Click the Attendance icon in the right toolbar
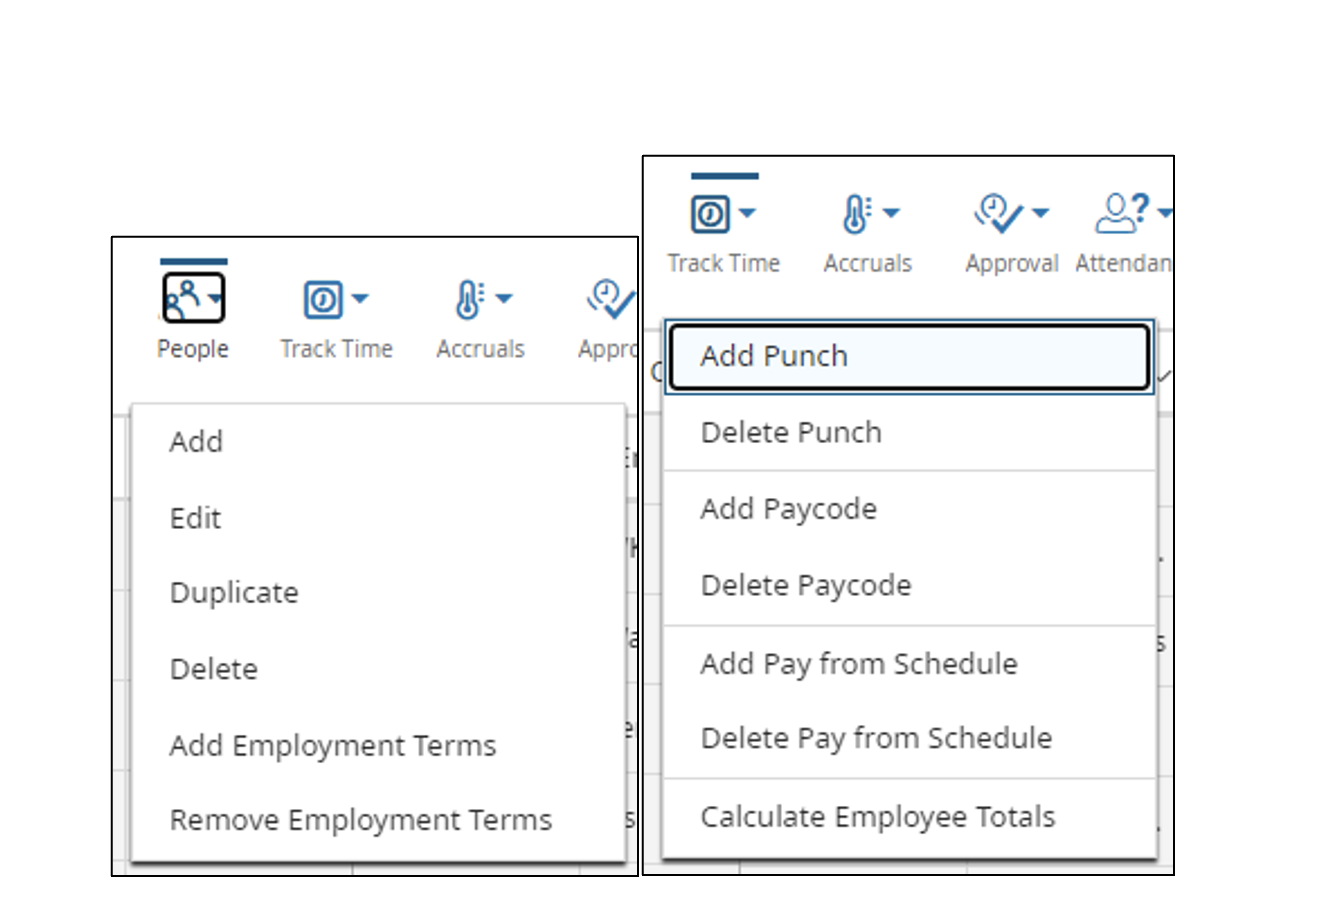This screenshot has height=902, width=1342. coord(1117,211)
